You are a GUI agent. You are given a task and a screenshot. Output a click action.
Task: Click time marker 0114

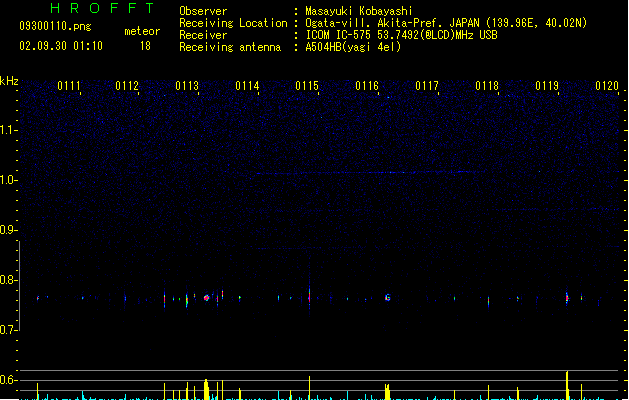(247, 86)
